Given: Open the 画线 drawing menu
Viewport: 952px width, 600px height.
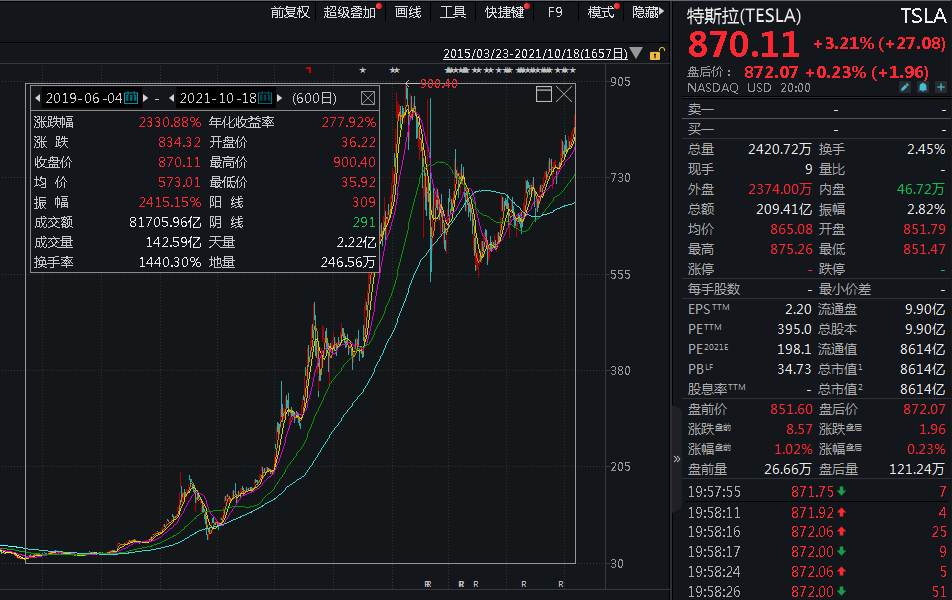Looking at the screenshot, I should click(x=408, y=12).
